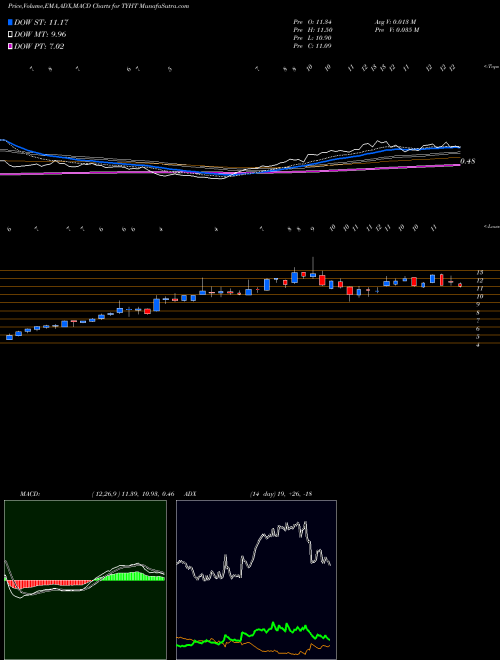Click price axis label 10
This screenshot has width=500, height=660.
(479, 296)
